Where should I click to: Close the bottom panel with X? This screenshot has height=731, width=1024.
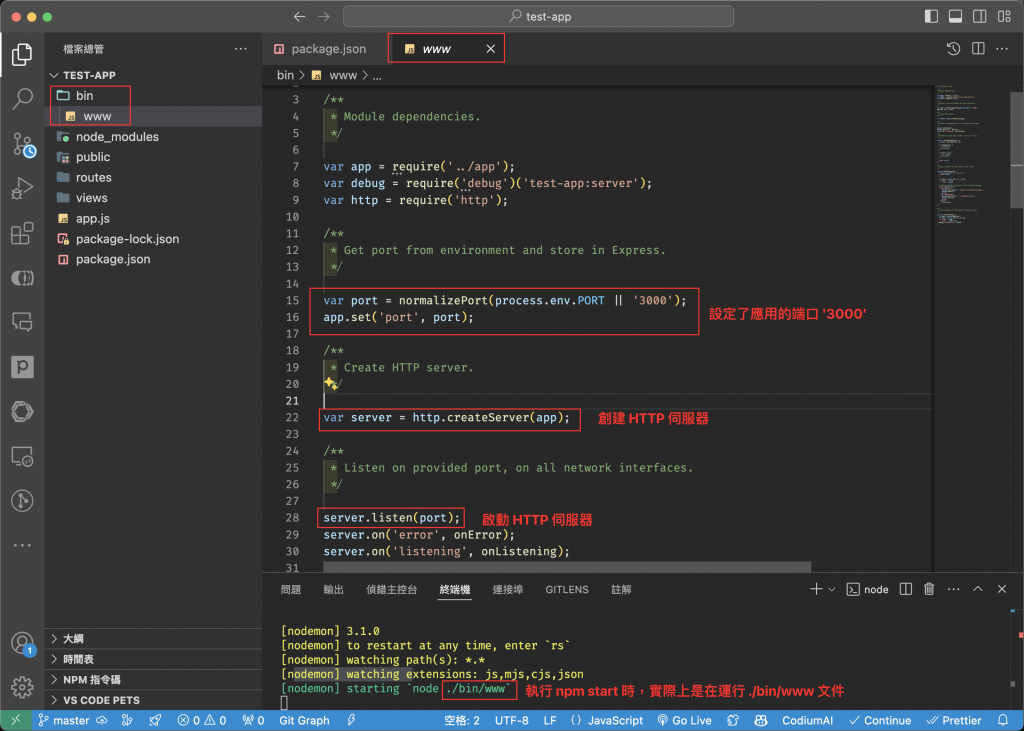[1002, 589]
